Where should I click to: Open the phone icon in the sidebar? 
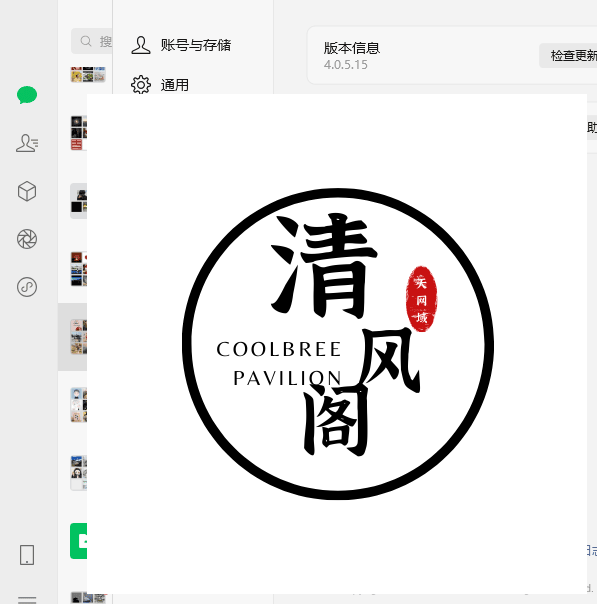[x=27, y=555]
